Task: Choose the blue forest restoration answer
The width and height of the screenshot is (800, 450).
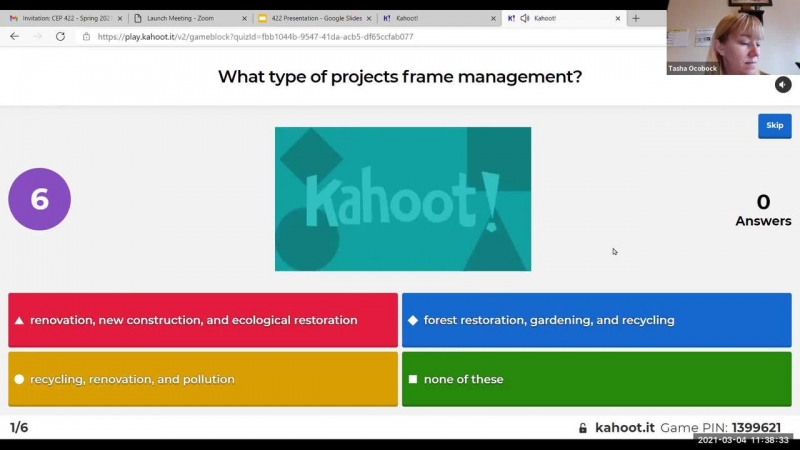Action: [x=596, y=320]
